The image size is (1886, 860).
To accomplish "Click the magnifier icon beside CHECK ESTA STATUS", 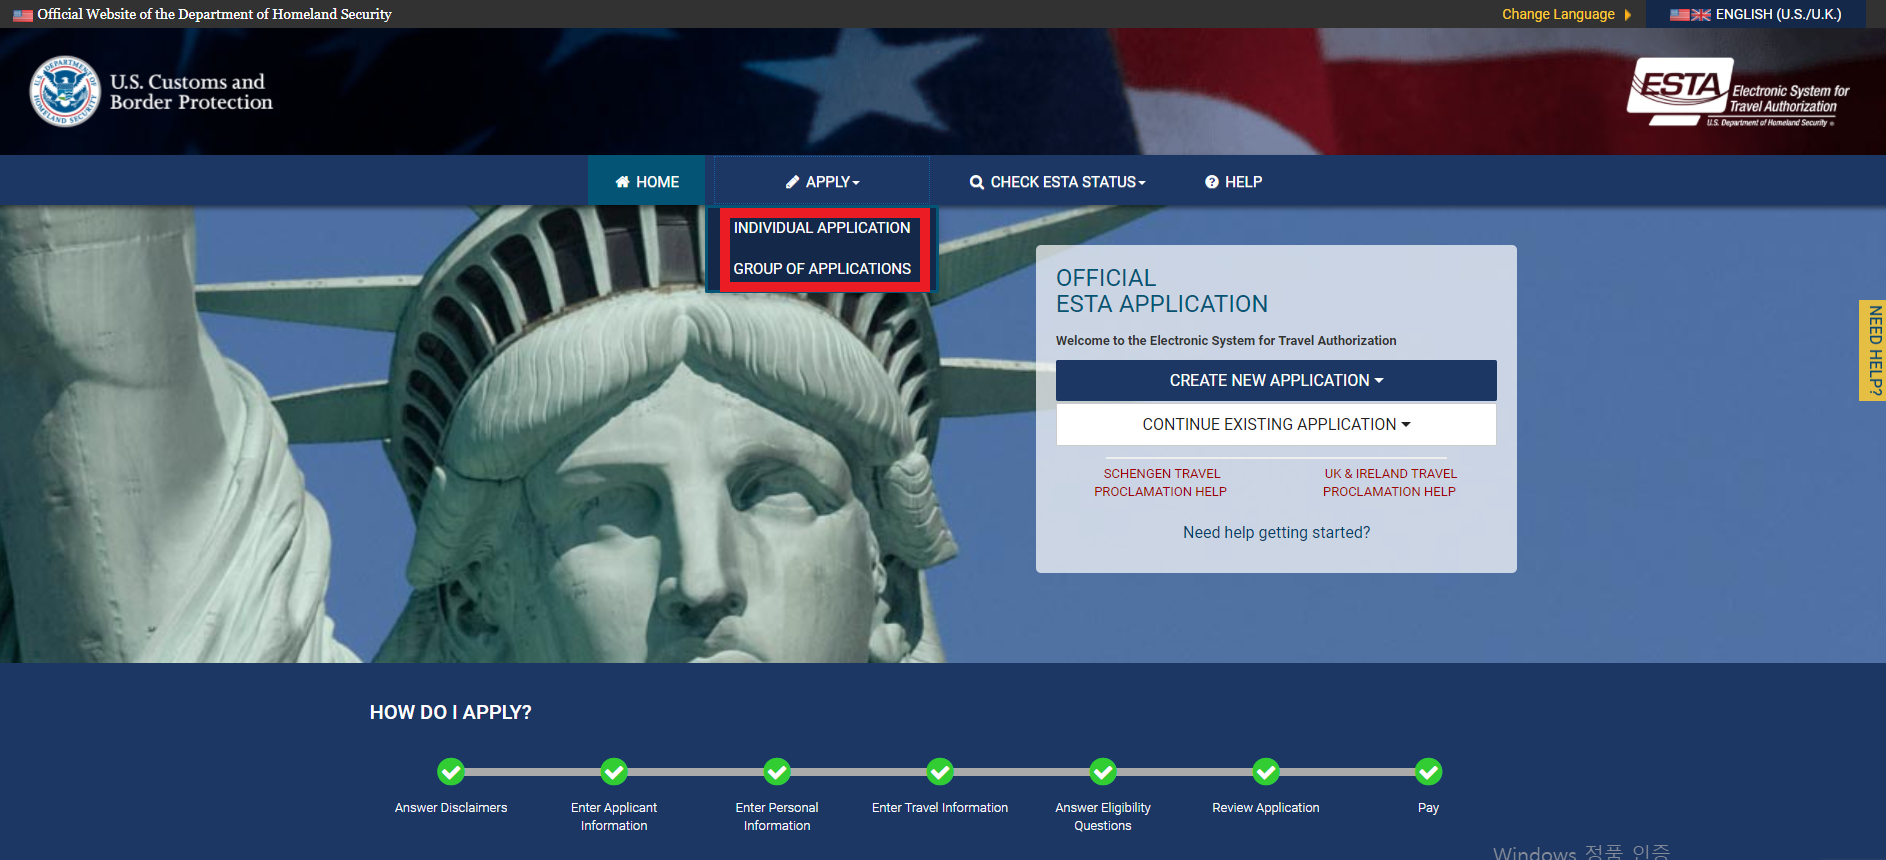I will coord(977,182).
